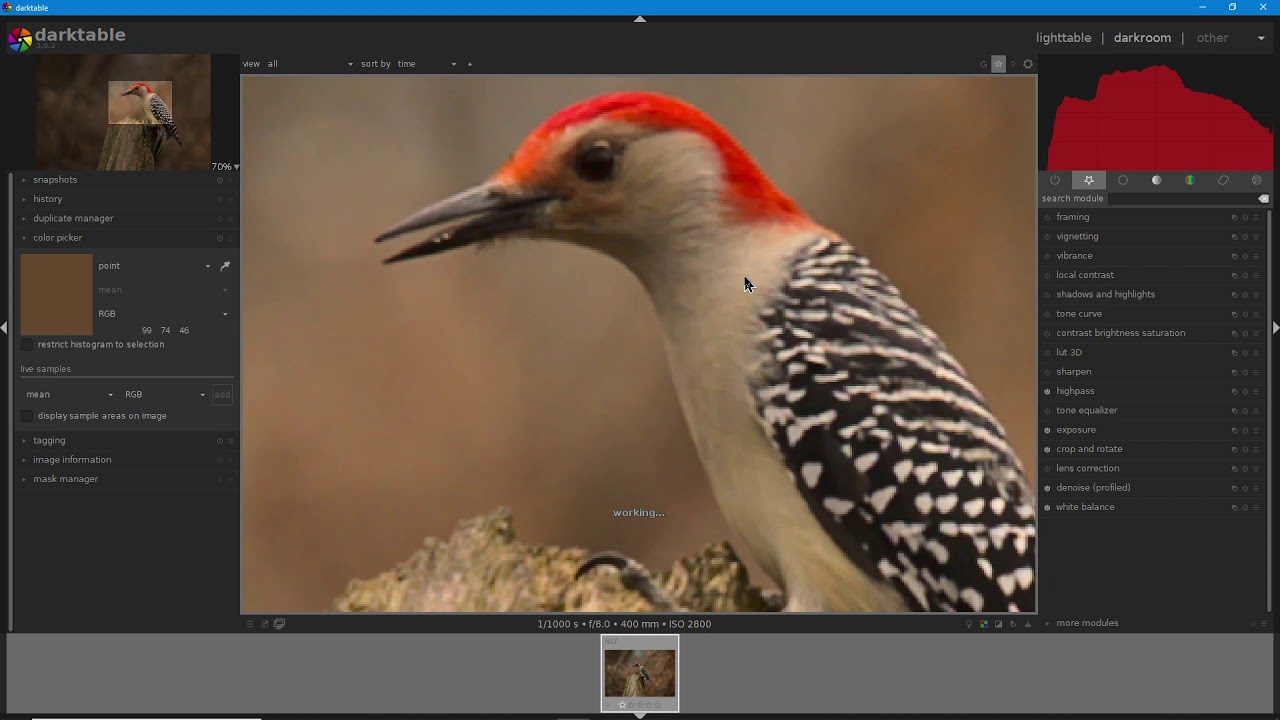Viewport: 1280px width, 720px height.
Task: Open global preferences gear icon
Action: pyautogui.click(x=1028, y=64)
